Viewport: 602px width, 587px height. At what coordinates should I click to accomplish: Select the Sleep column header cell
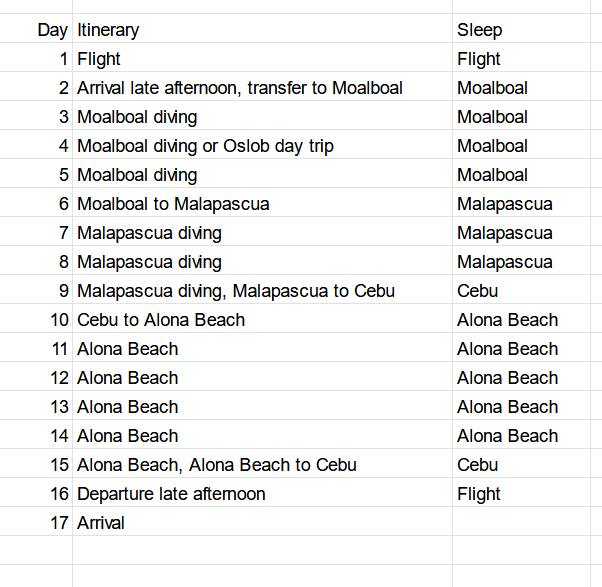point(480,30)
